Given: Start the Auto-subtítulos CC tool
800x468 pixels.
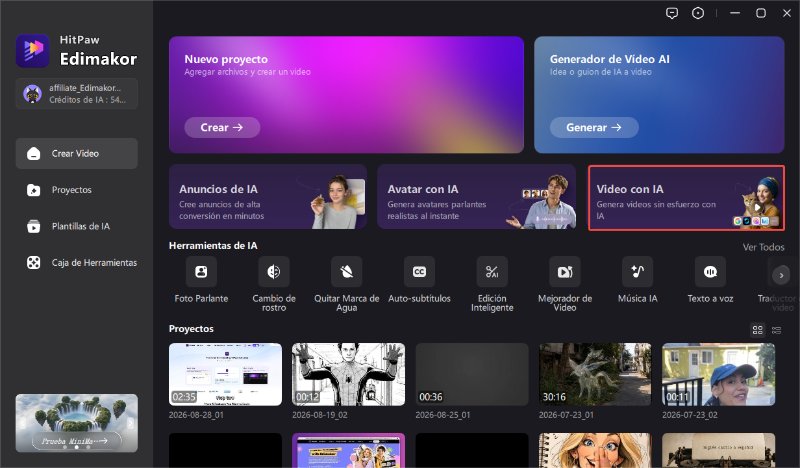Looking at the screenshot, I should tap(419, 272).
